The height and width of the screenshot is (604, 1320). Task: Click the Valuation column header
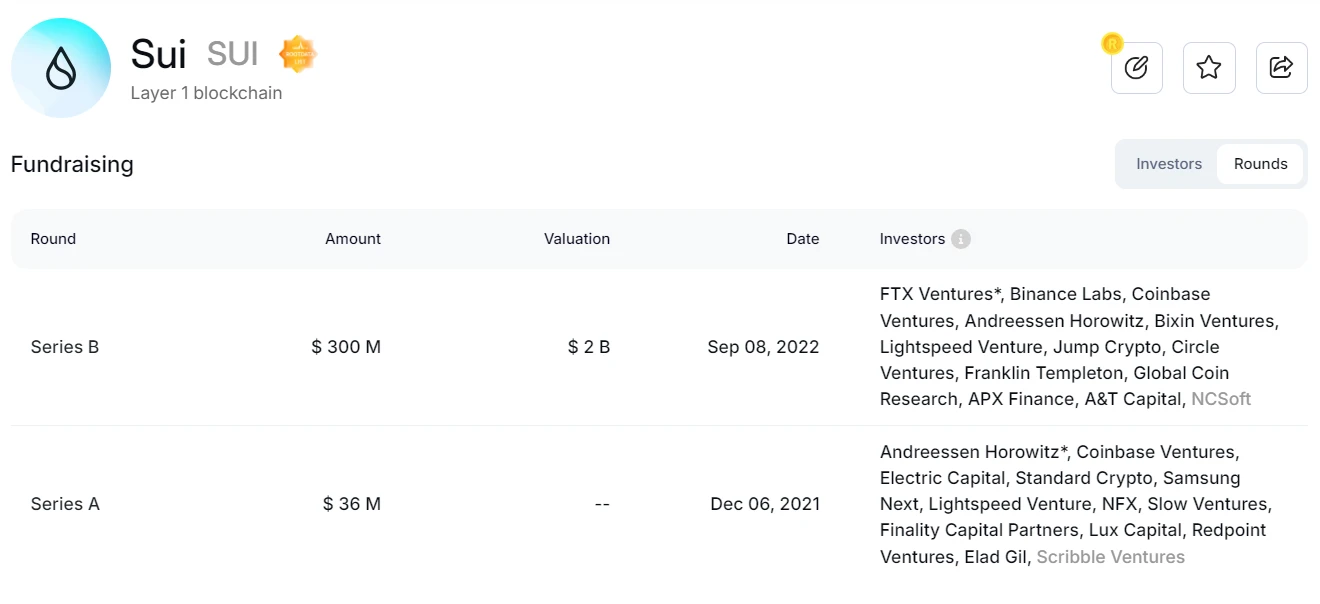(x=576, y=239)
